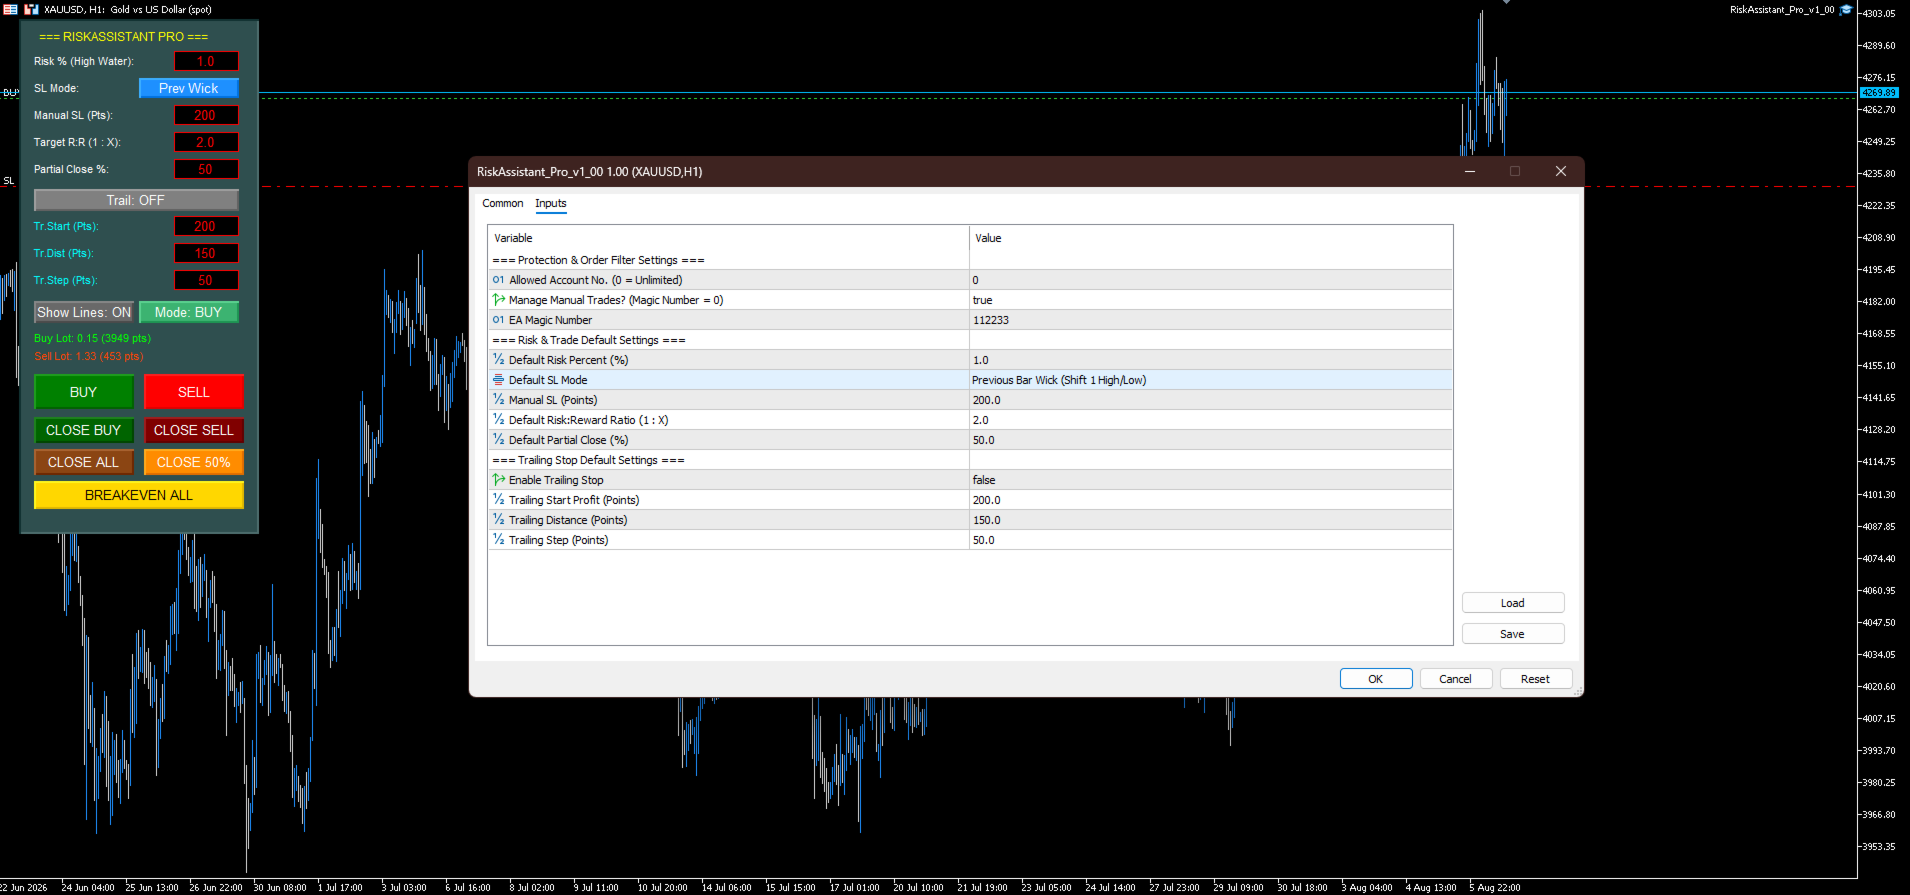Click the Risk % (High Water) field
Image resolution: width=1910 pixels, height=895 pixels.
tap(206, 61)
